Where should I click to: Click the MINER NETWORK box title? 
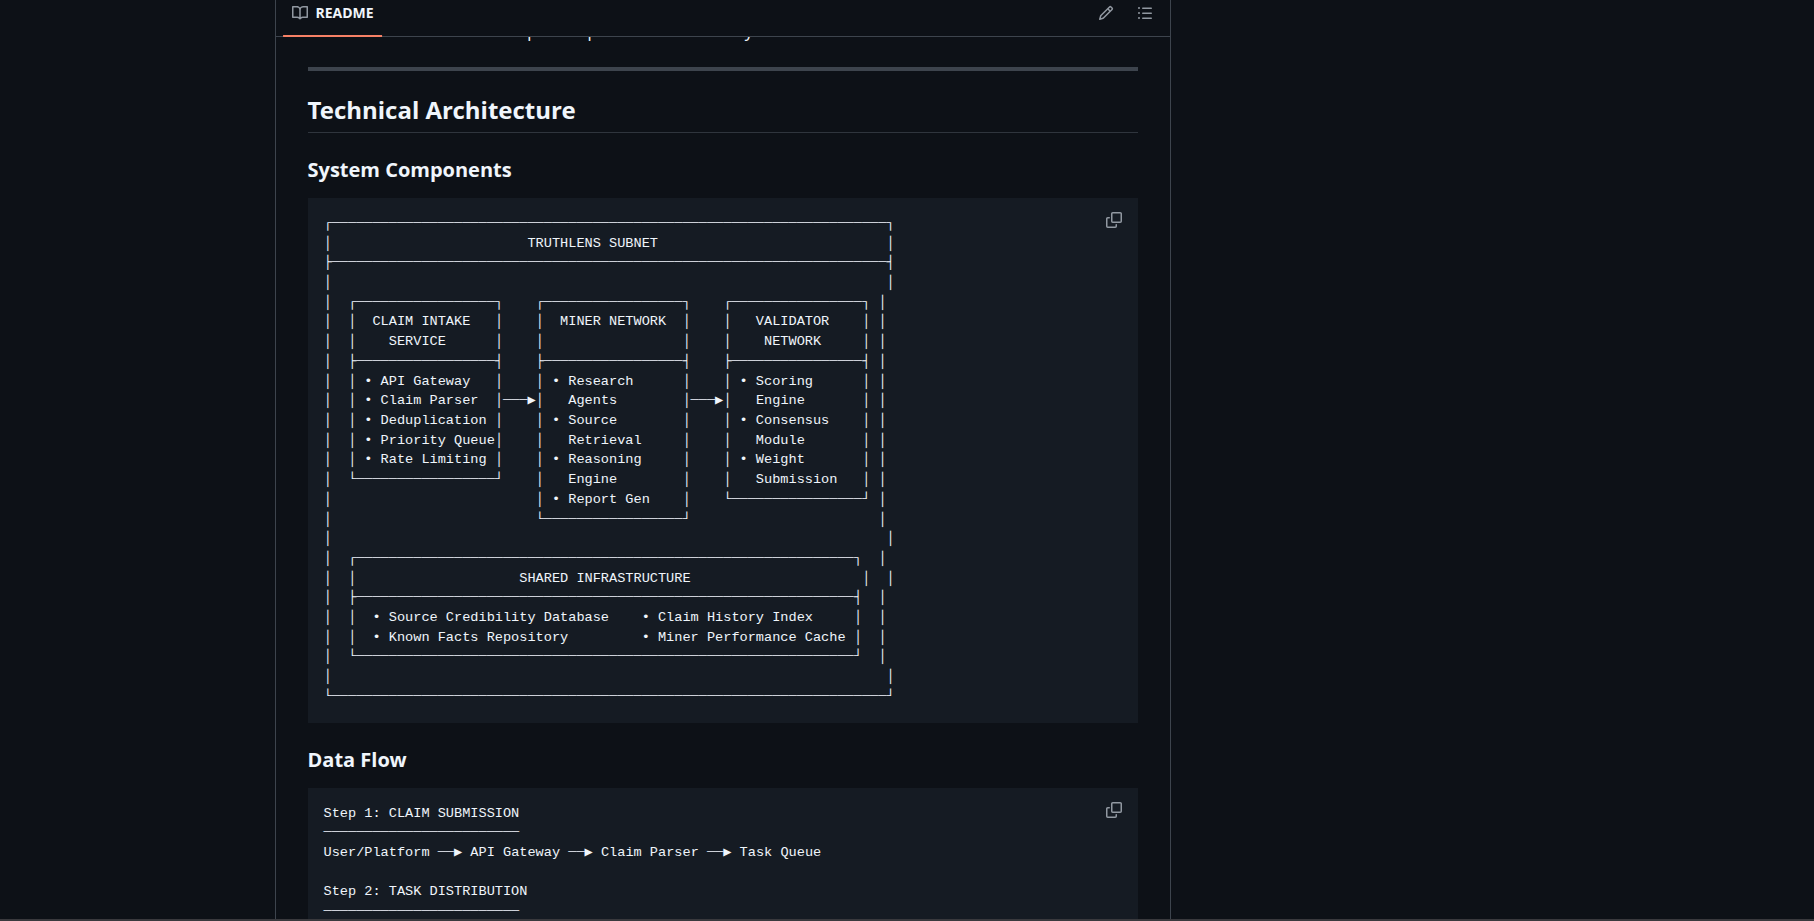pos(612,321)
